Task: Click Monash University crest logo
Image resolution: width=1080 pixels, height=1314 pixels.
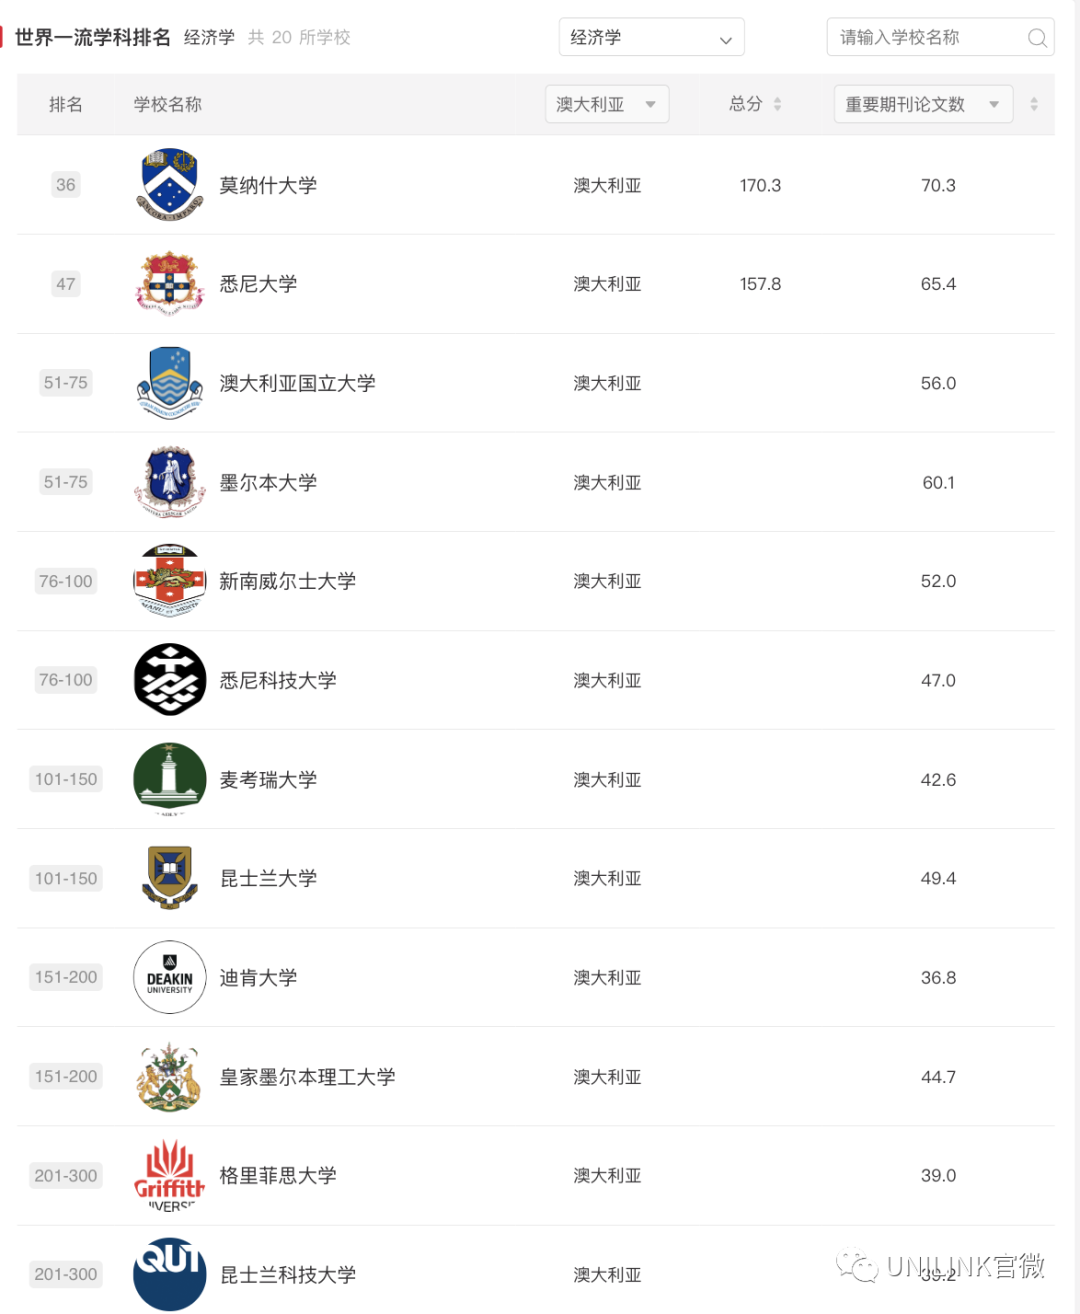Action: pyautogui.click(x=170, y=184)
